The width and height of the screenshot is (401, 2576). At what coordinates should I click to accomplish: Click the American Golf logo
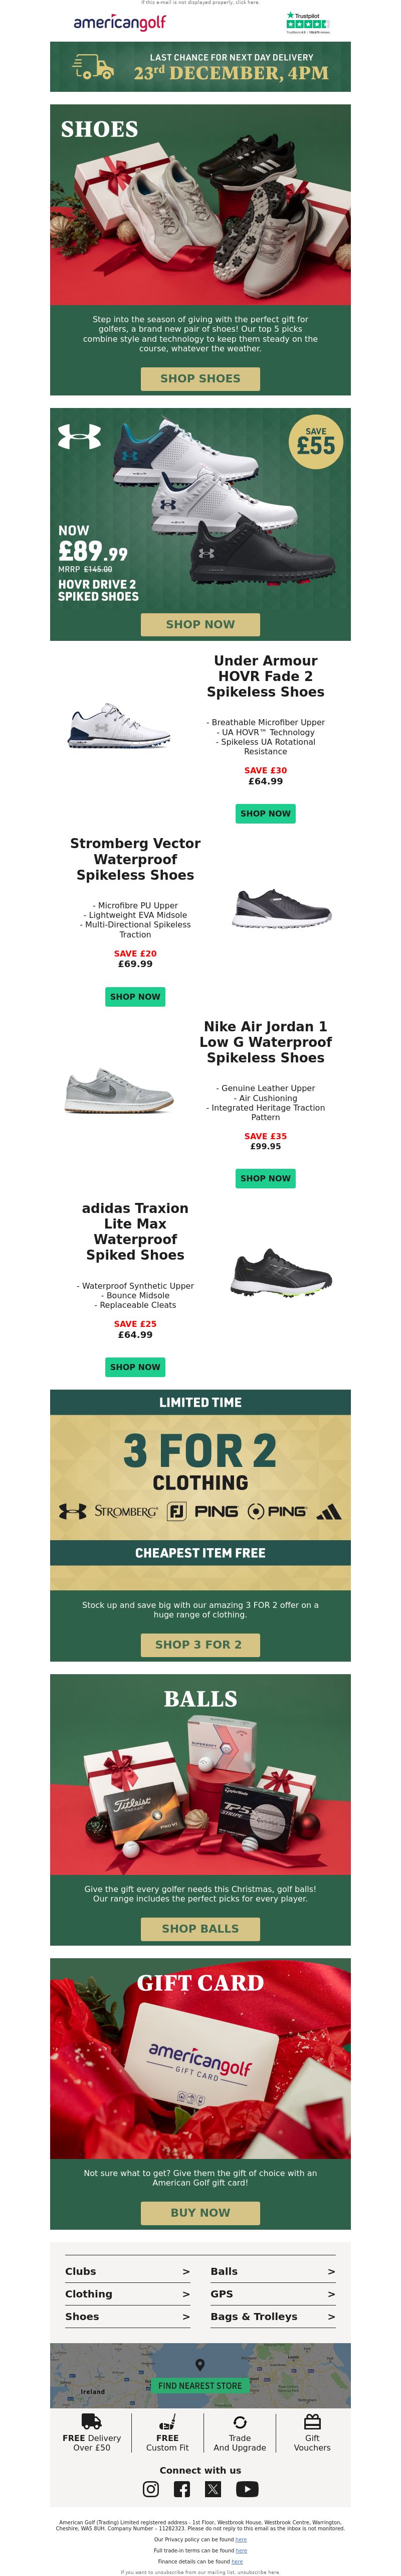[x=120, y=22]
